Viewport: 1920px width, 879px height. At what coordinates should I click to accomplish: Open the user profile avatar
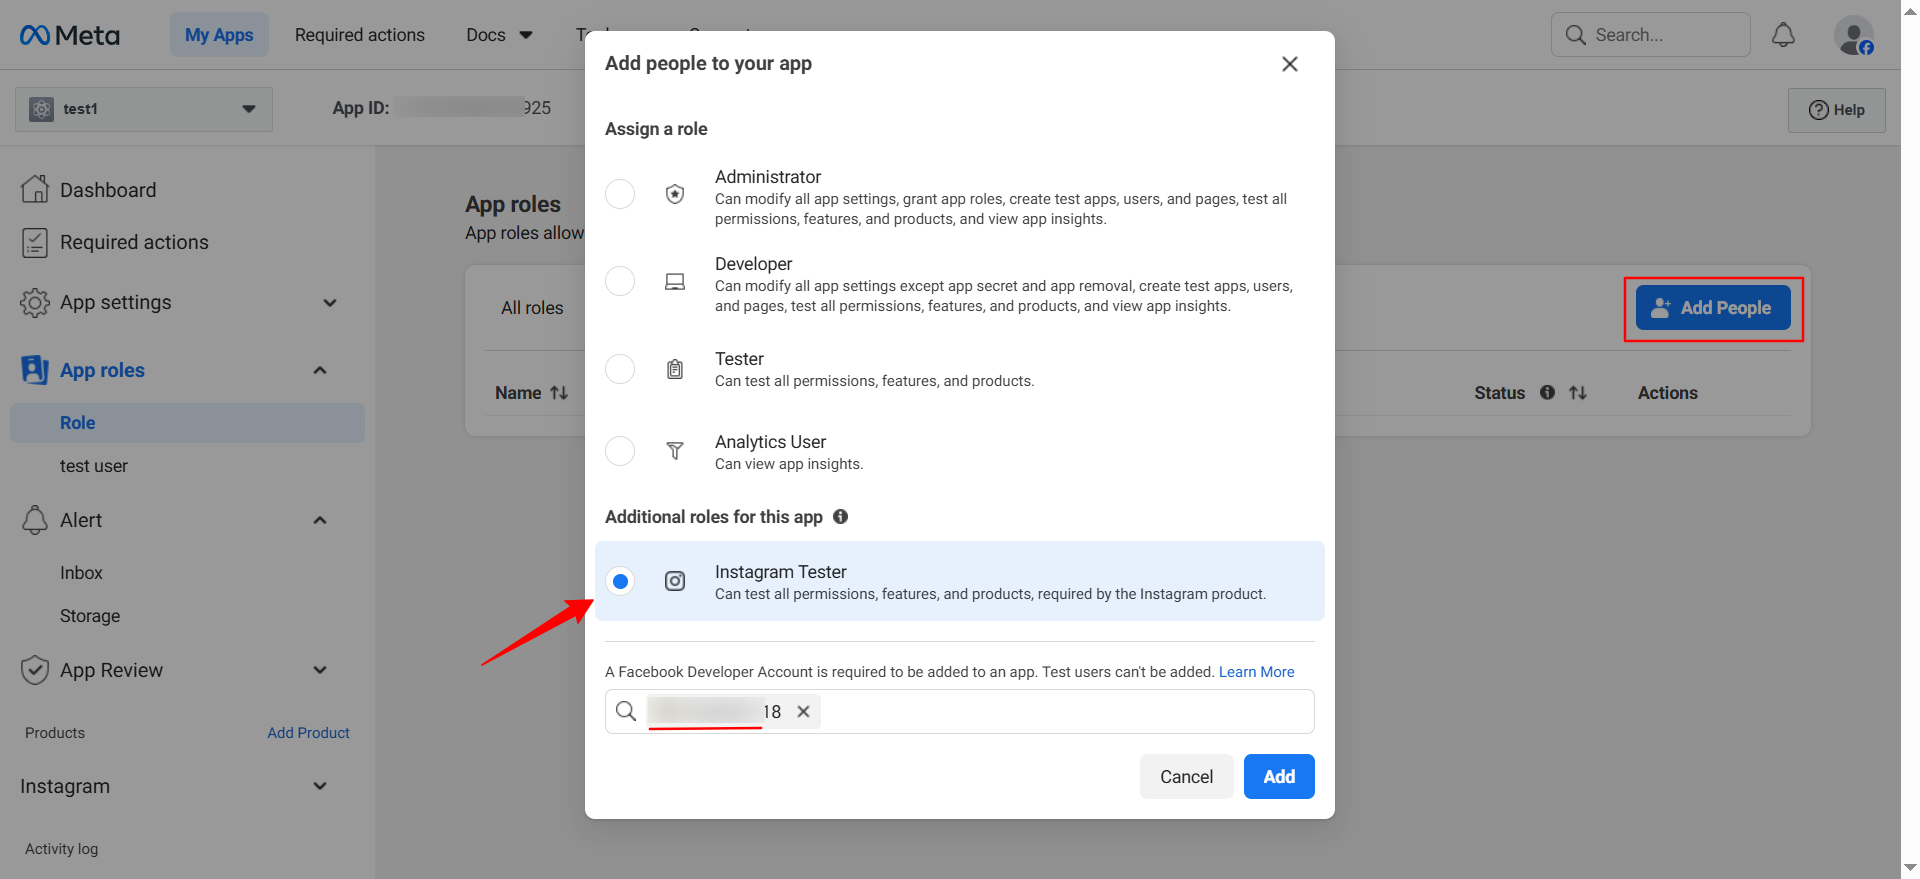pos(1853,36)
